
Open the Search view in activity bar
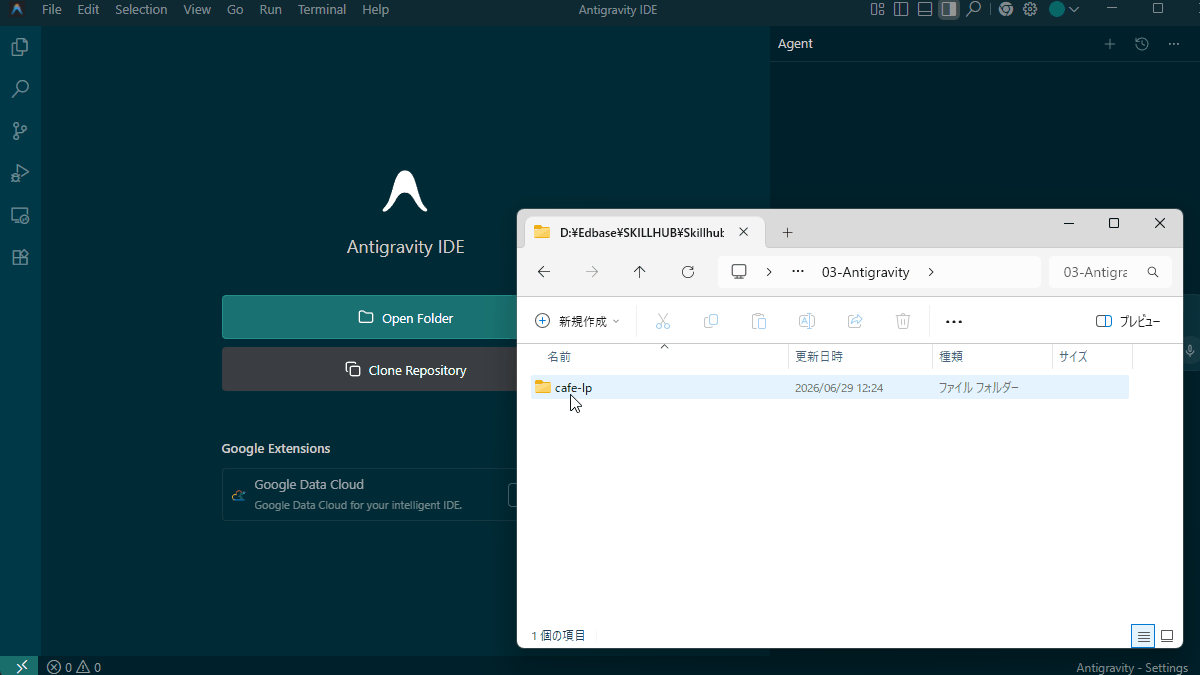tap(19, 89)
